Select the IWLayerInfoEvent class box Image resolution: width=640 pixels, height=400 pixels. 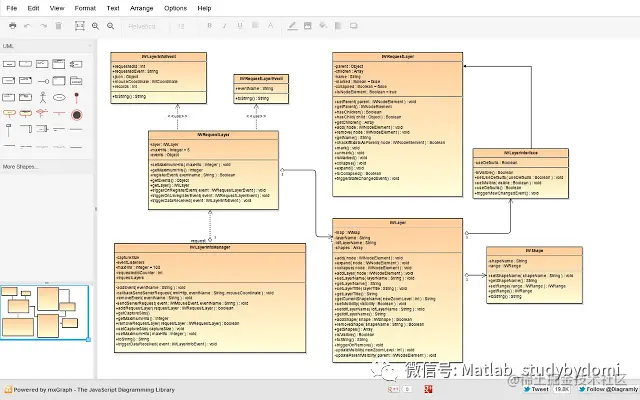click(x=158, y=78)
